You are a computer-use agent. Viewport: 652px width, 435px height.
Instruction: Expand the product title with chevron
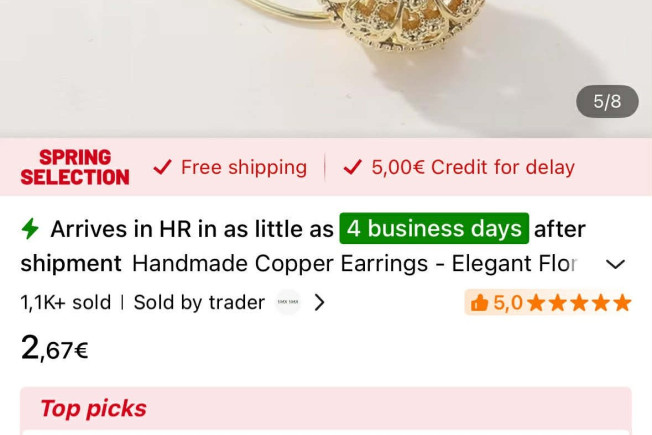point(615,264)
